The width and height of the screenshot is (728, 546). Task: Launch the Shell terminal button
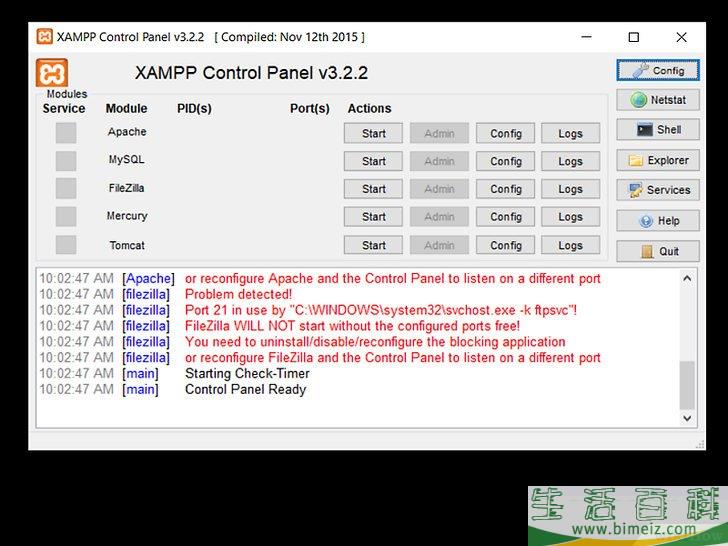click(x=657, y=130)
